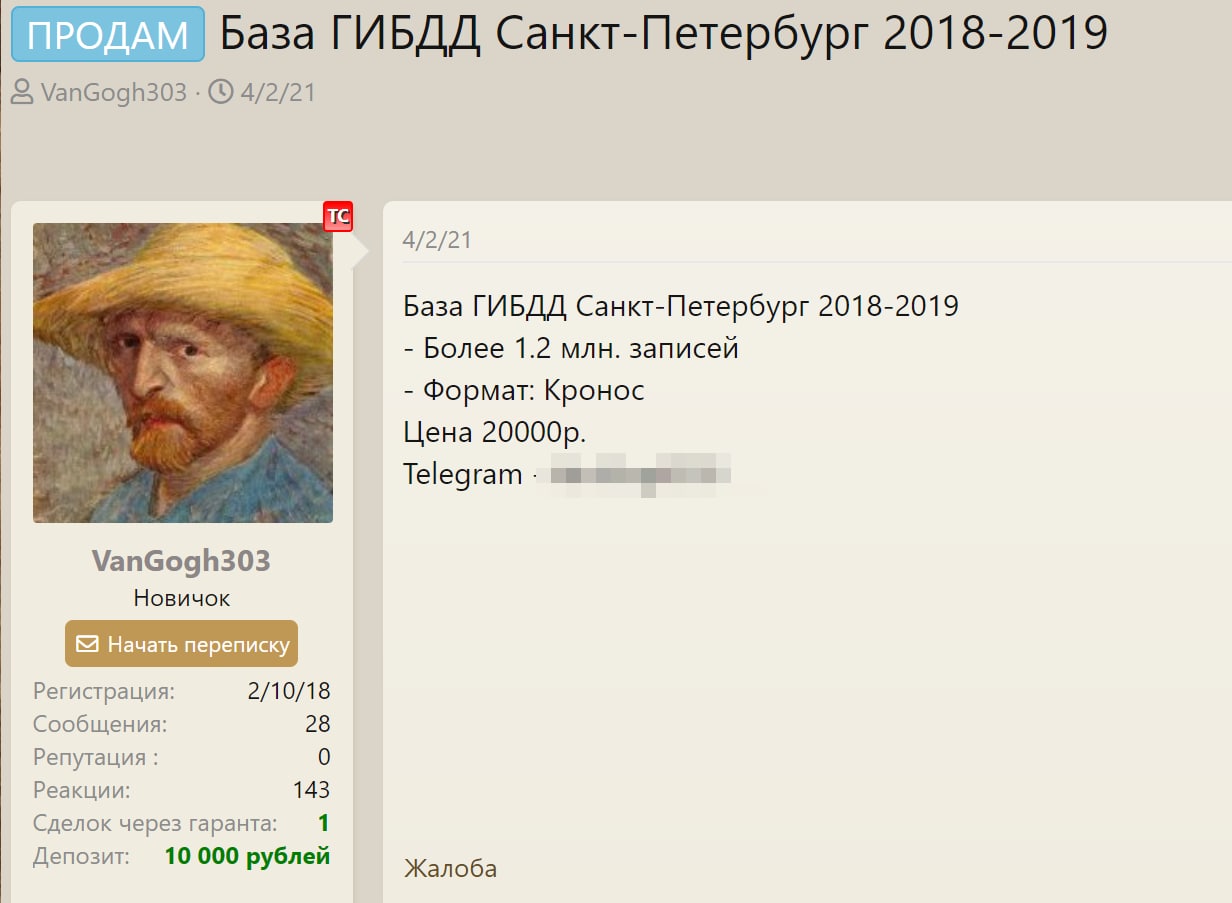
Task: Click the clock icon in thread header
Action: (220, 93)
